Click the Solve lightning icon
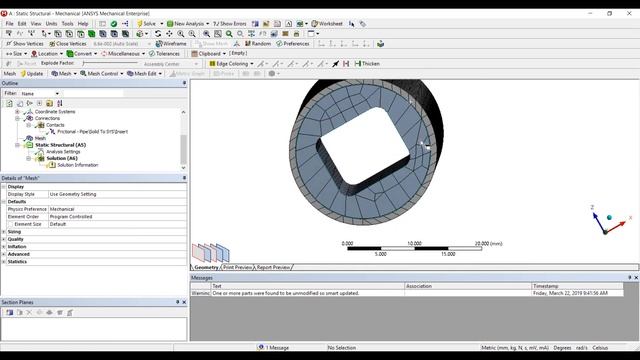The height and width of the screenshot is (360, 640). pos(139,24)
